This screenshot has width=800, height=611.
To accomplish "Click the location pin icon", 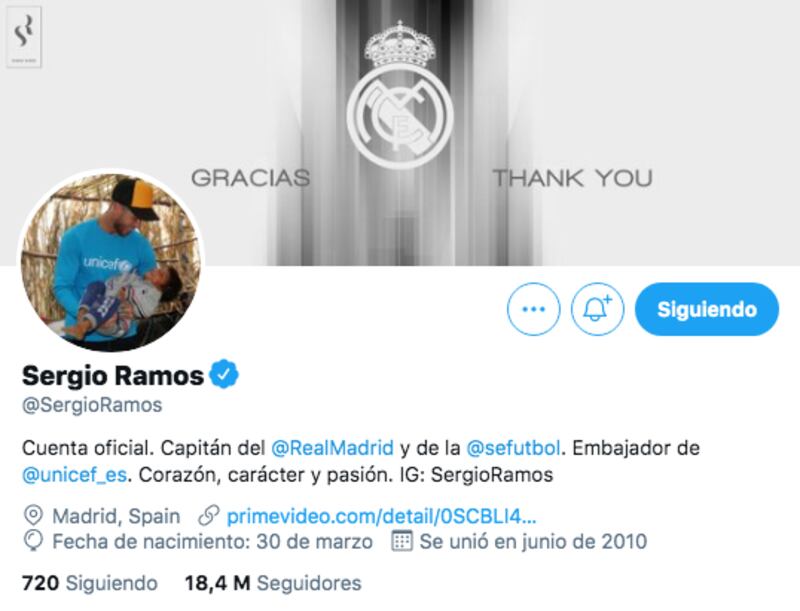I will point(33,516).
